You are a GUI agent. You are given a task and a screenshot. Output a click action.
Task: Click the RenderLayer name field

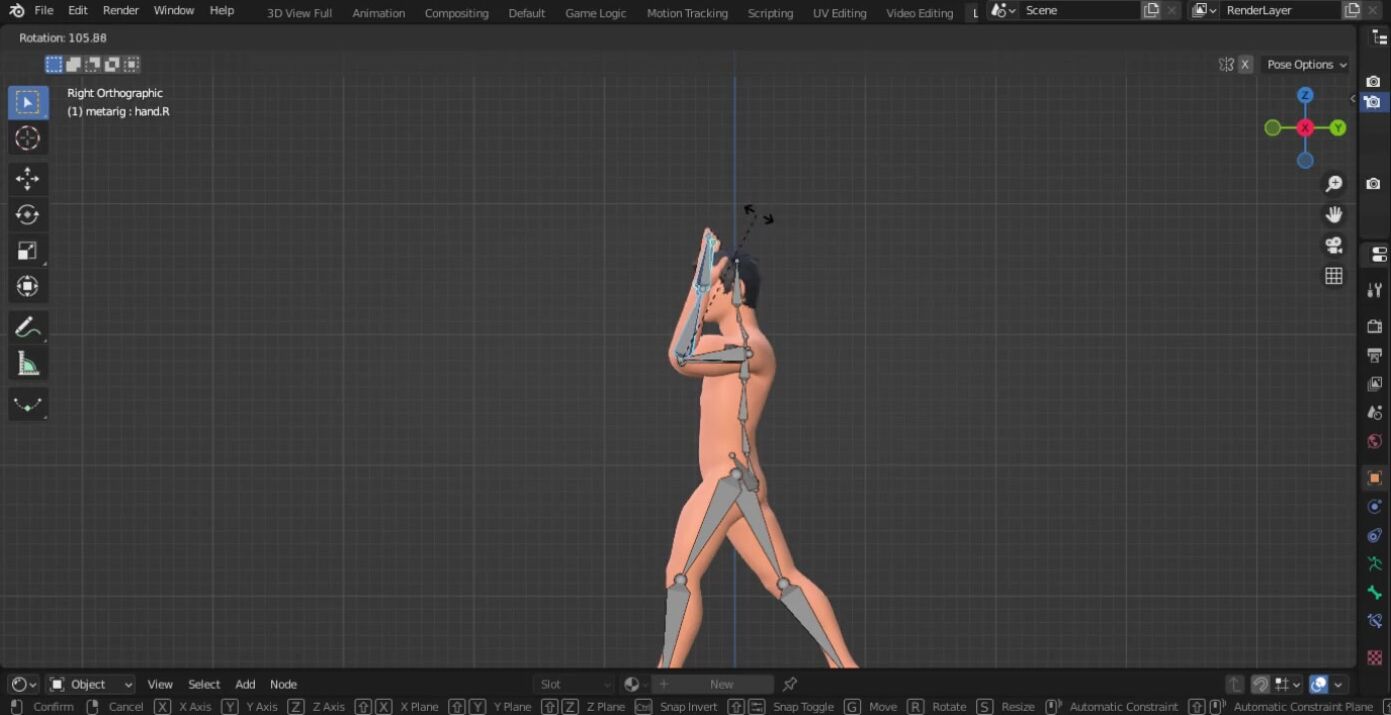click(1279, 11)
